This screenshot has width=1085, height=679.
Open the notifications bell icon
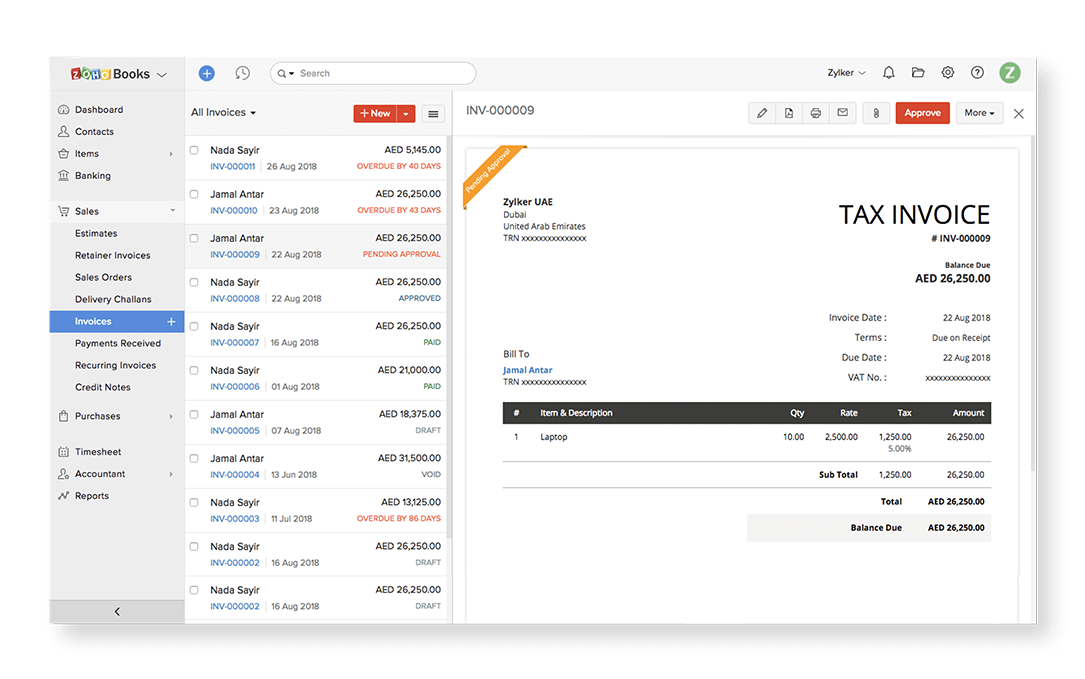pyautogui.click(x=888, y=73)
